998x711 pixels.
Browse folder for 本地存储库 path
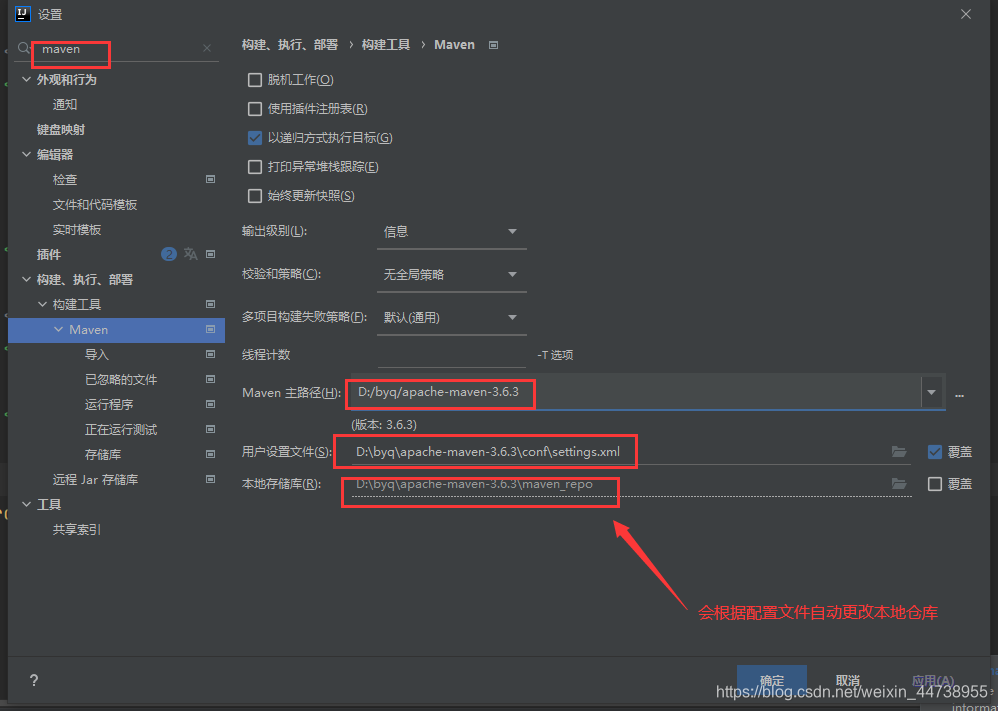(899, 484)
